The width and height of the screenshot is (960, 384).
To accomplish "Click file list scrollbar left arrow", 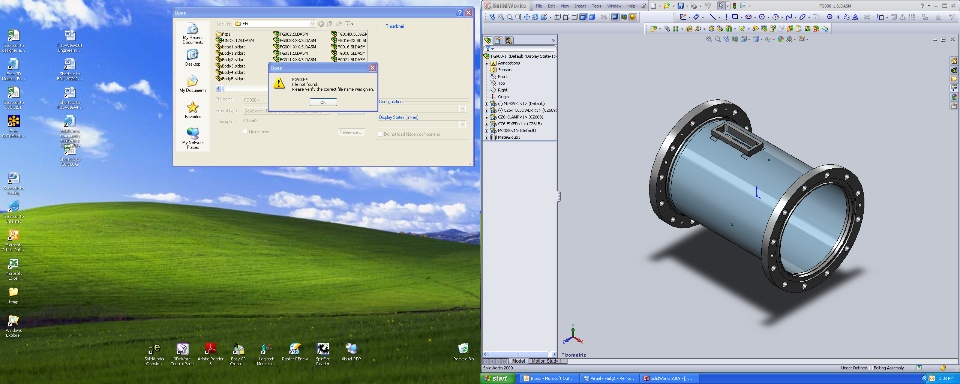I will (x=219, y=88).
